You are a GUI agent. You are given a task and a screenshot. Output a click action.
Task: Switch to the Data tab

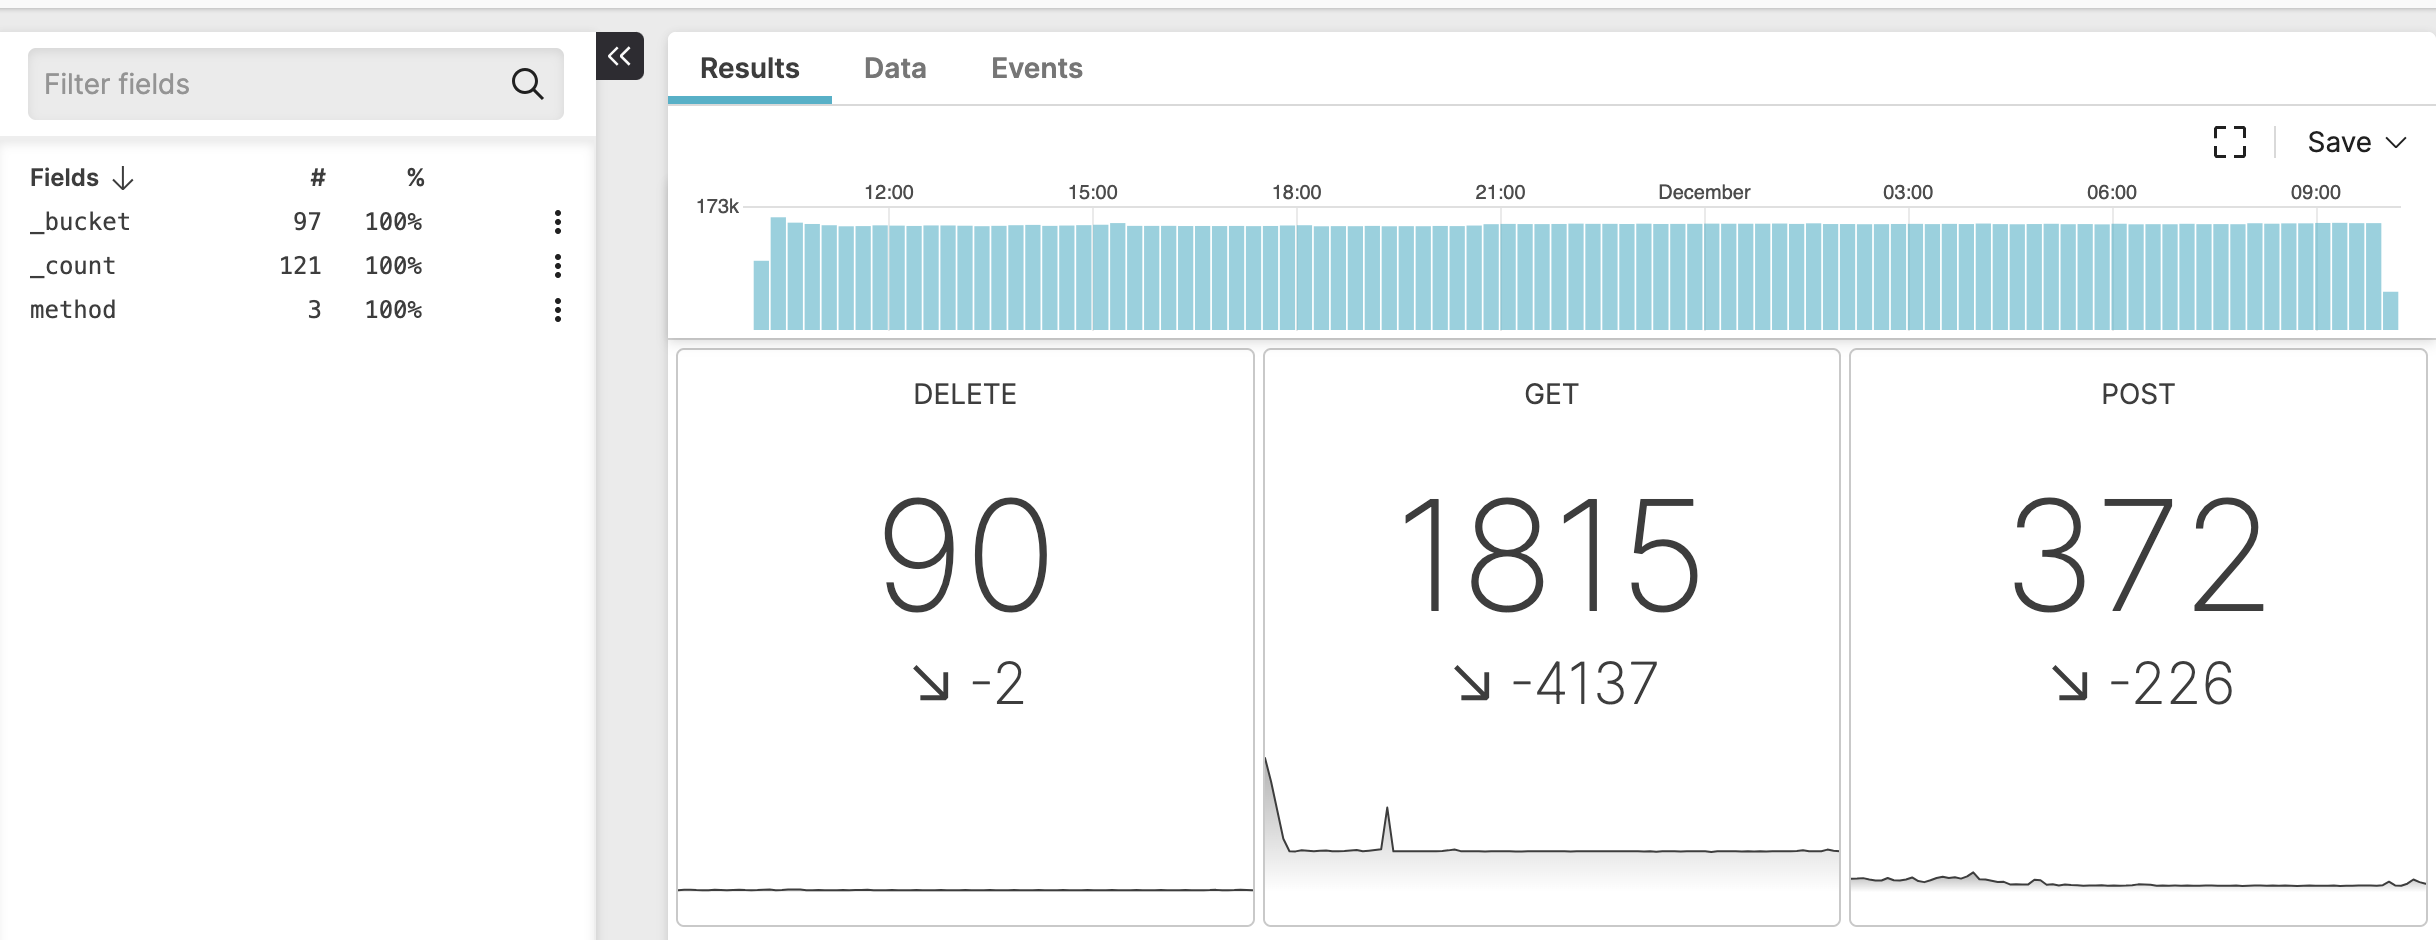coord(895,68)
